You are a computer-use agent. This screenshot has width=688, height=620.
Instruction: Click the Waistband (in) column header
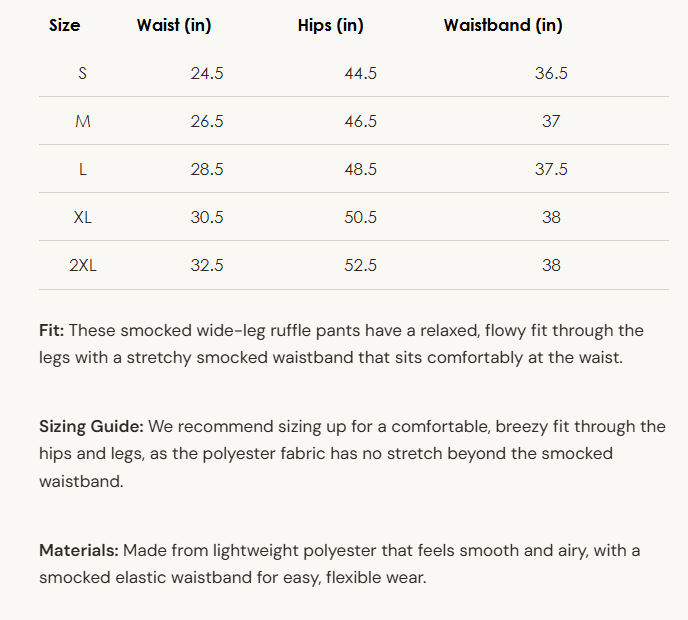tap(503, 25)
